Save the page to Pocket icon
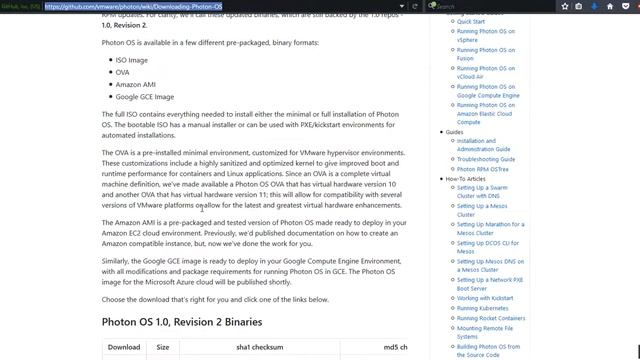Screen dimensions: 640x360 [625, 6]
